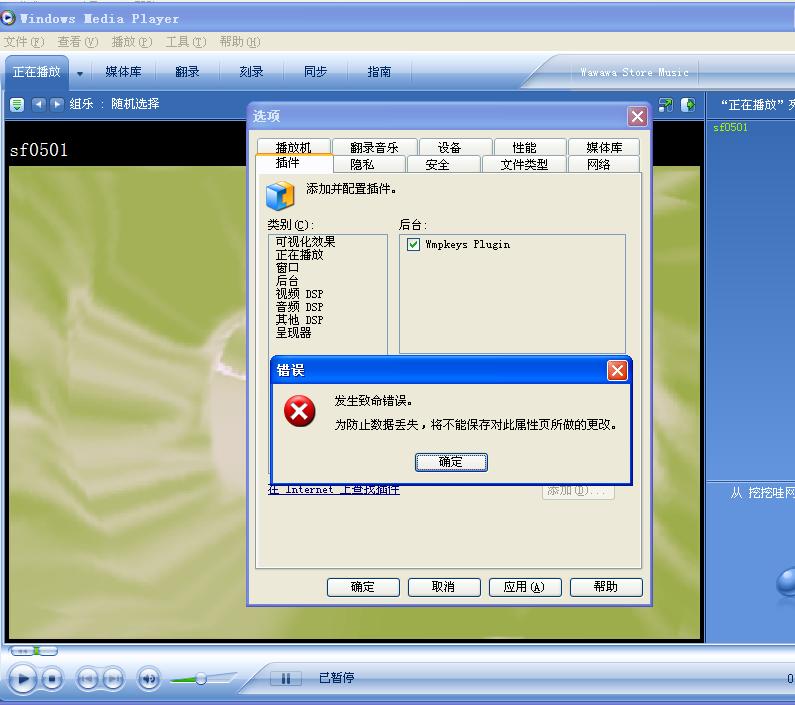Open the 查看(V) menu
The width and height of the screenshot is (795, 705).
coord(78,42)
